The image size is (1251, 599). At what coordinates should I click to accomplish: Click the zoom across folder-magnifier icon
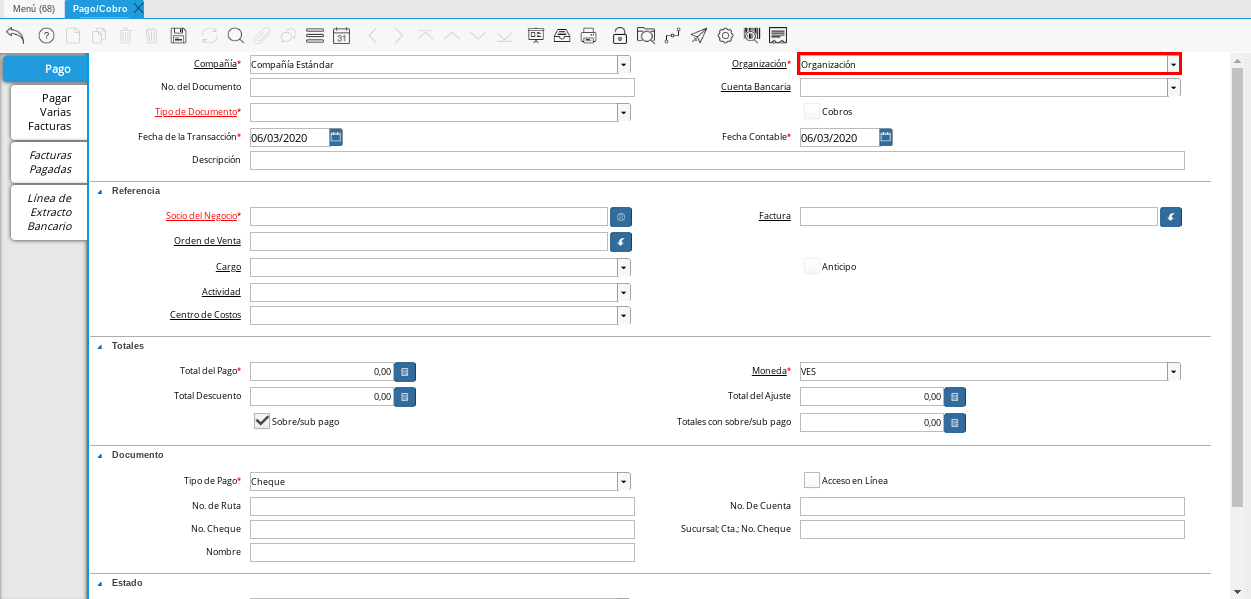[x=646, y=36]
